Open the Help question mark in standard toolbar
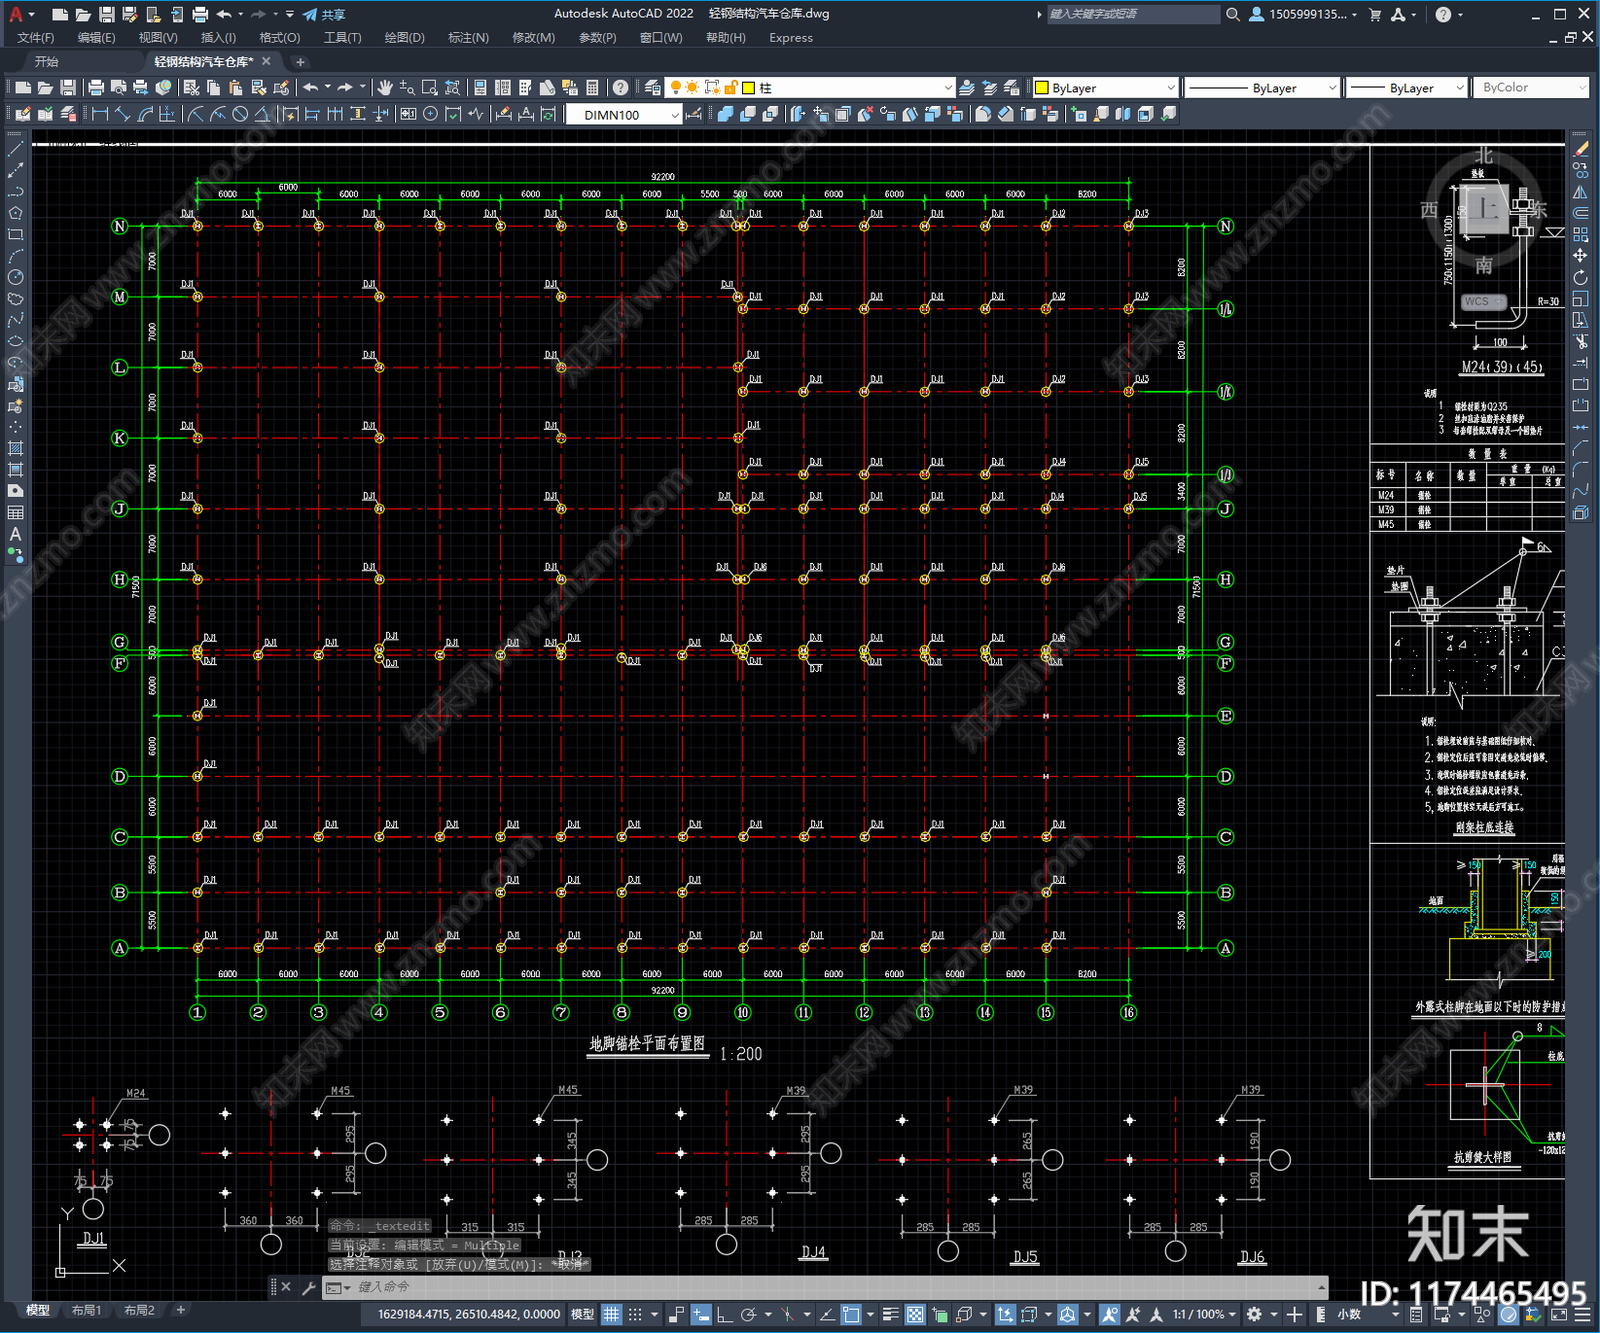The image size is (1600, 1333). pos(621,88)
